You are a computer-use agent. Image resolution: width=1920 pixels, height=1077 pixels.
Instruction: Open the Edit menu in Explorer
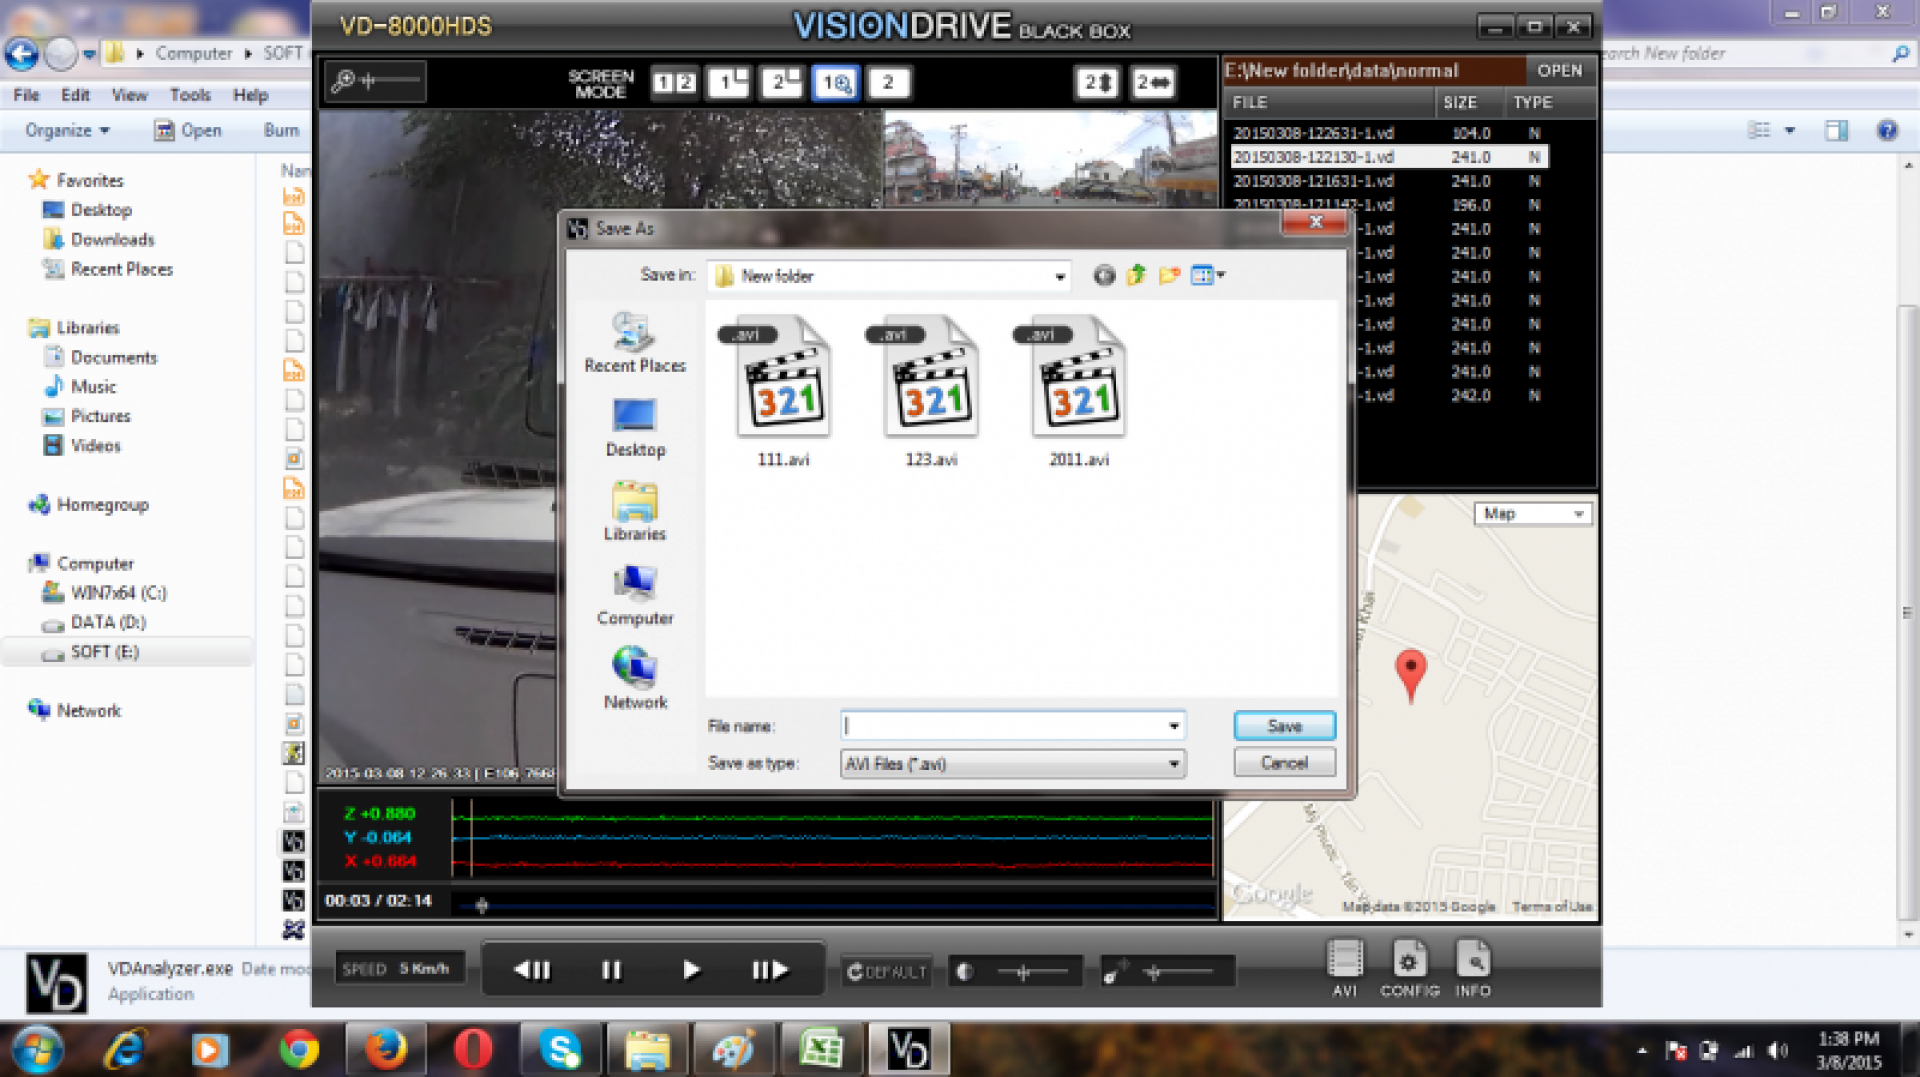point(75,95)
